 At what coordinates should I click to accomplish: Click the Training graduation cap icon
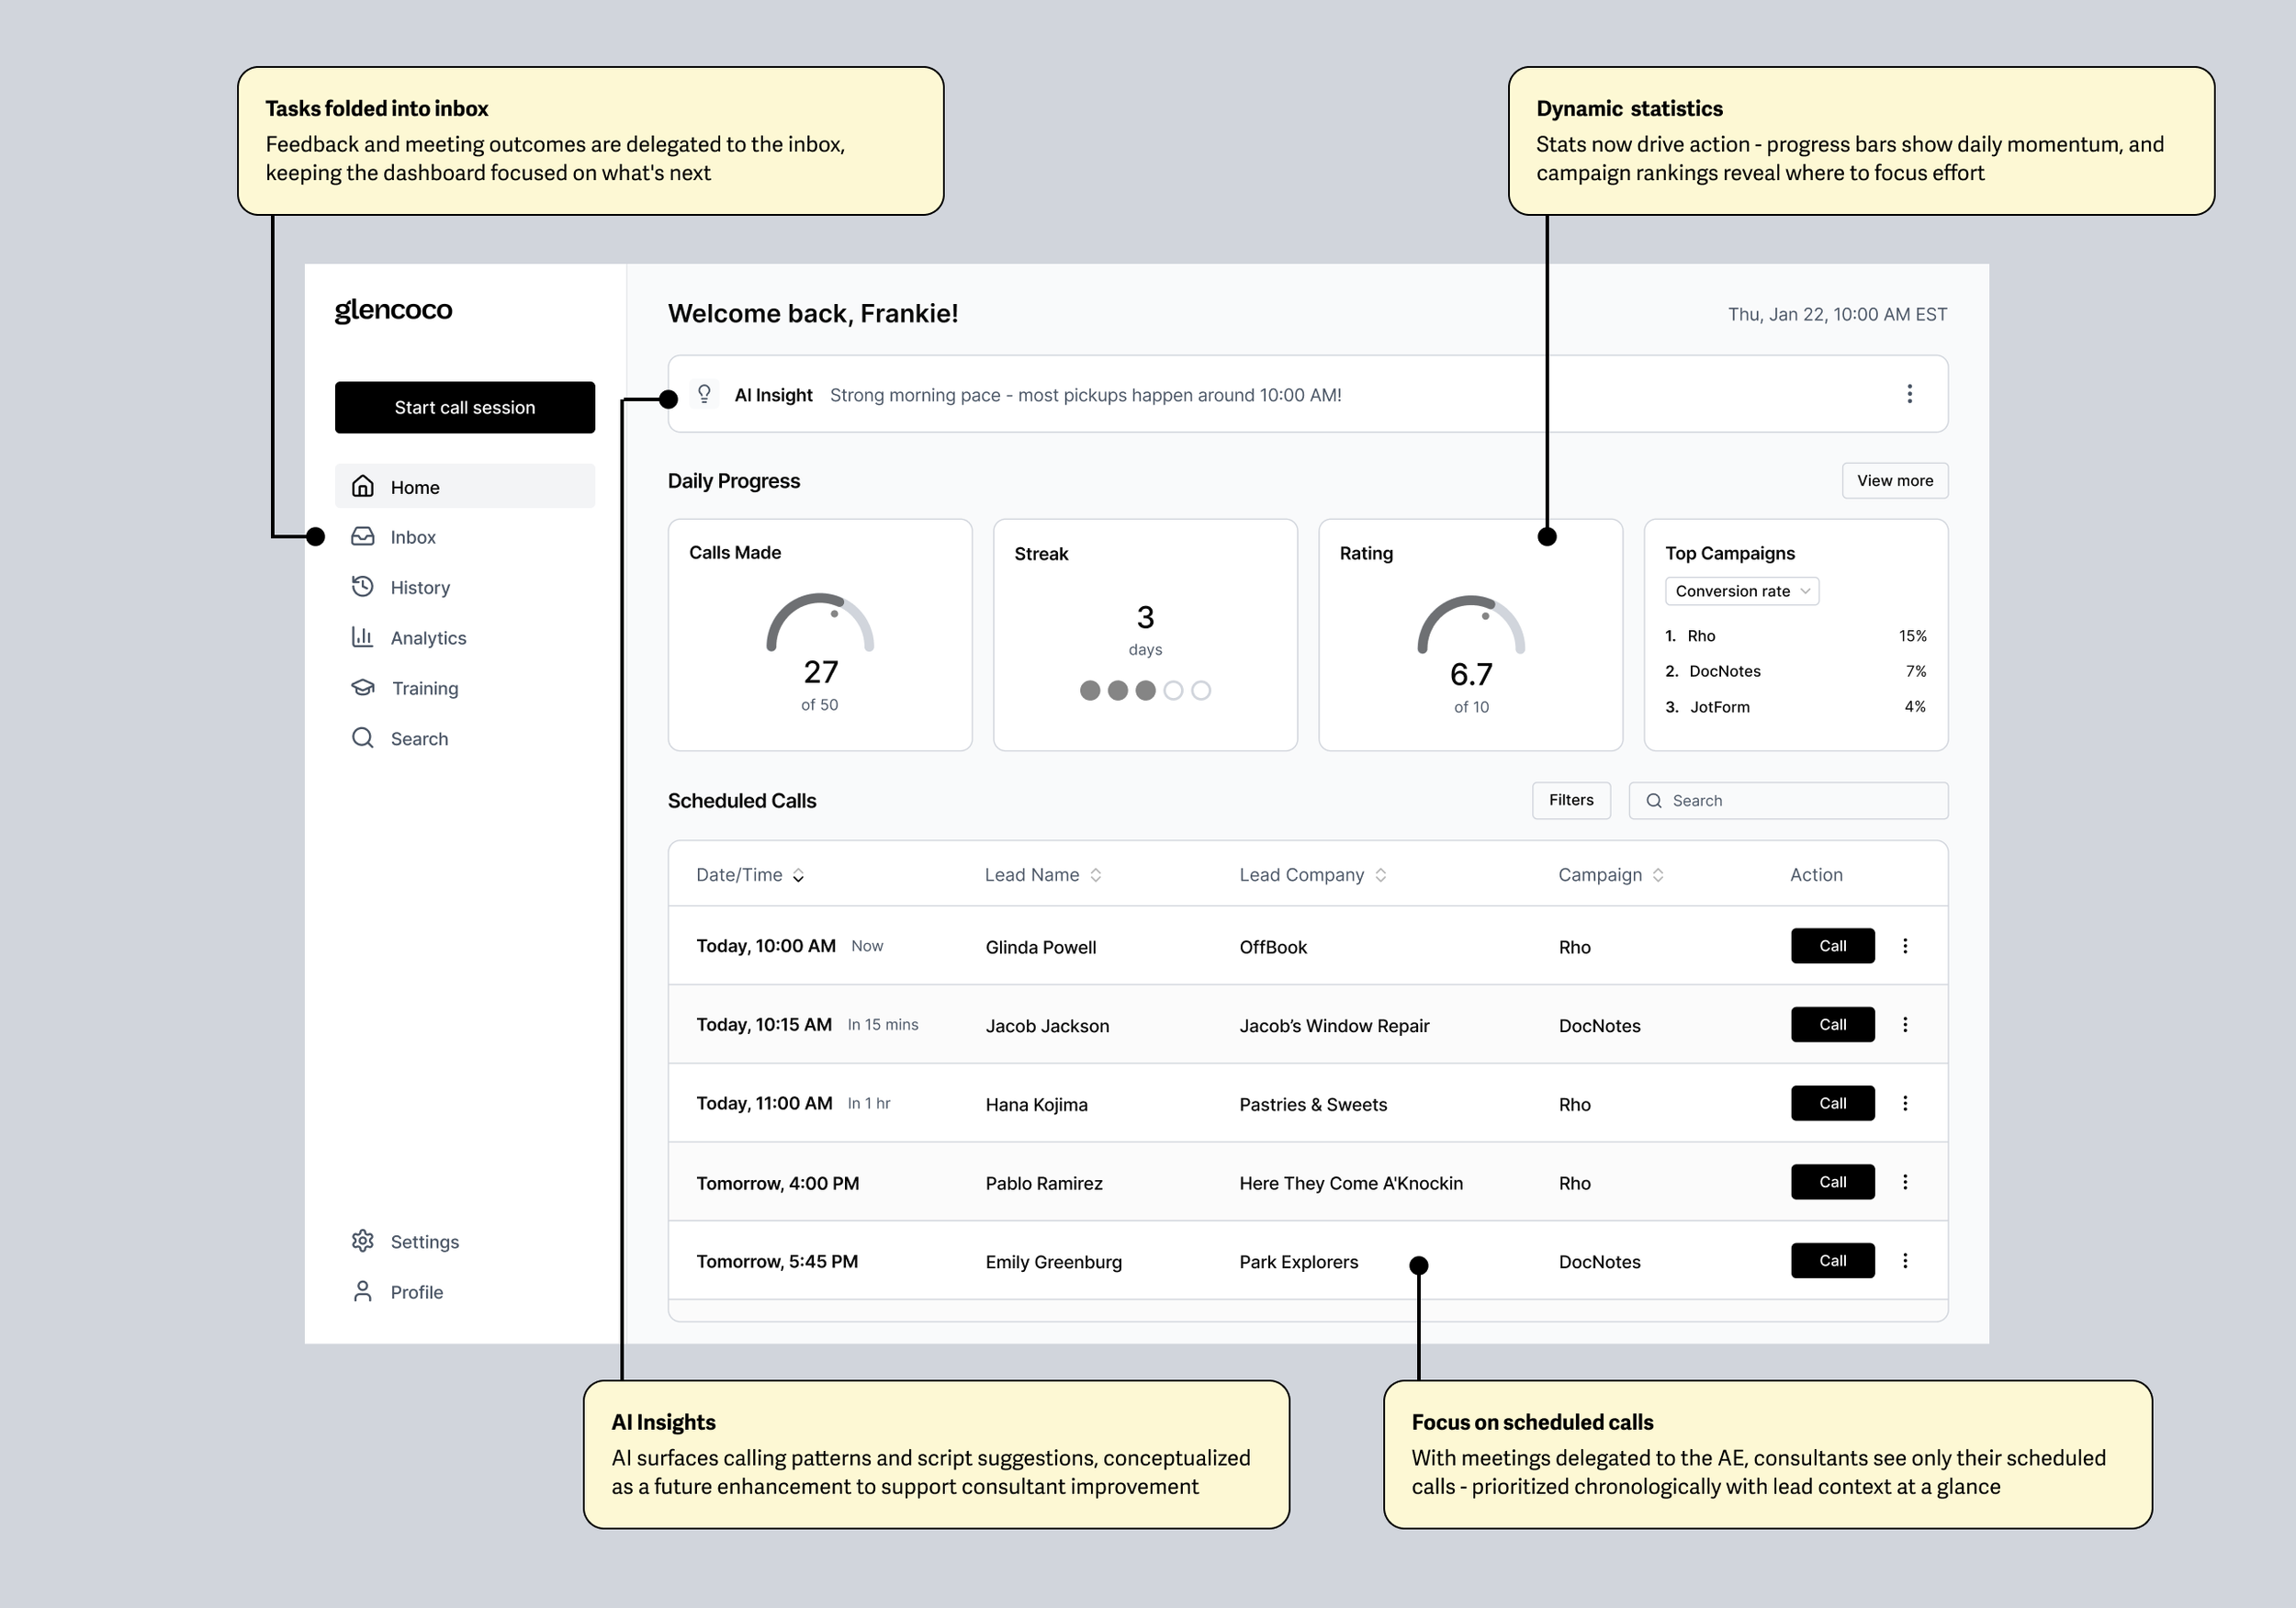(363, 688)
